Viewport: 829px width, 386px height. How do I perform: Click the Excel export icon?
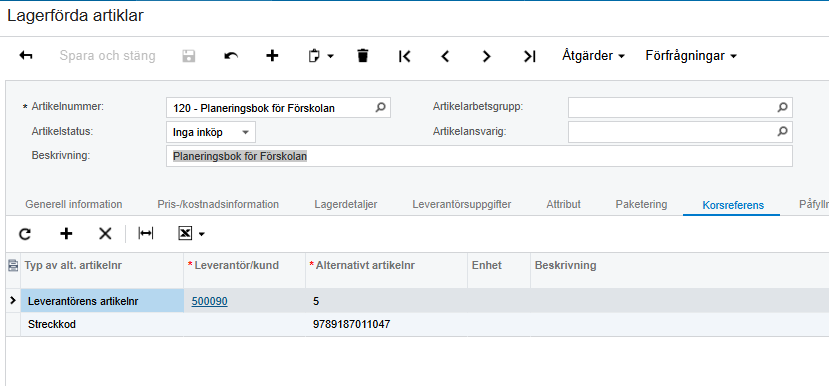click(185, 234)
